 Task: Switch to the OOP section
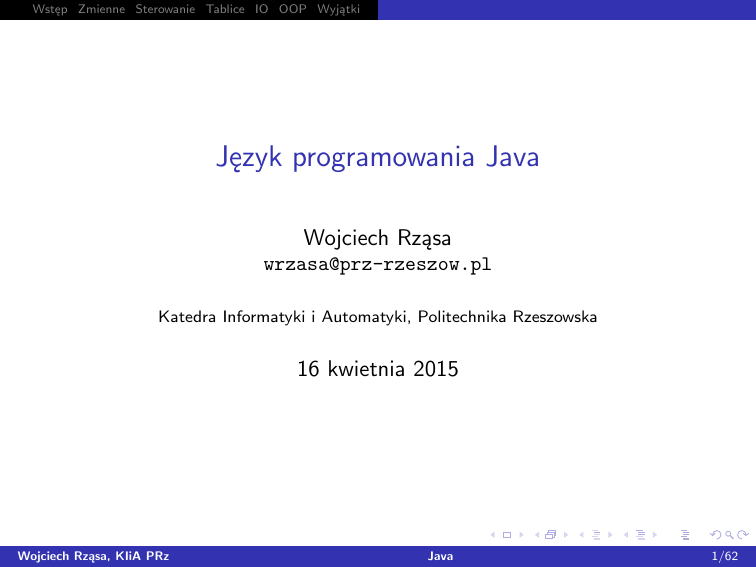(x=292, y=9)
